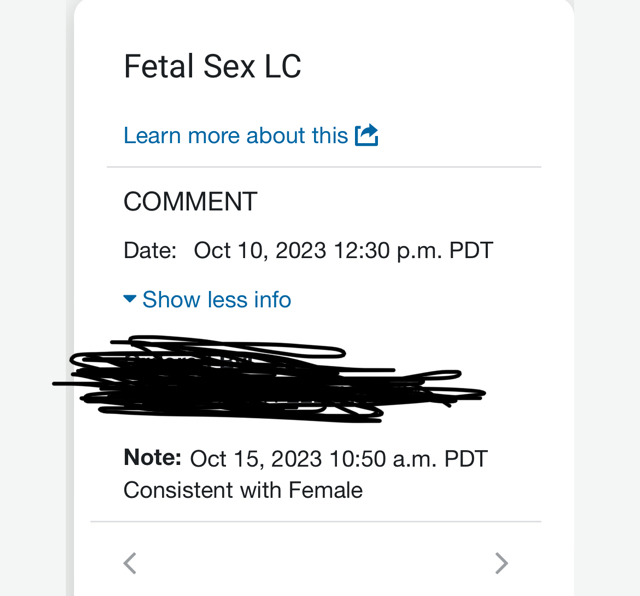The width and height of the screenshot is (640, 596).
Task: Go to previous result with left chevron
Action: (130, 563)
